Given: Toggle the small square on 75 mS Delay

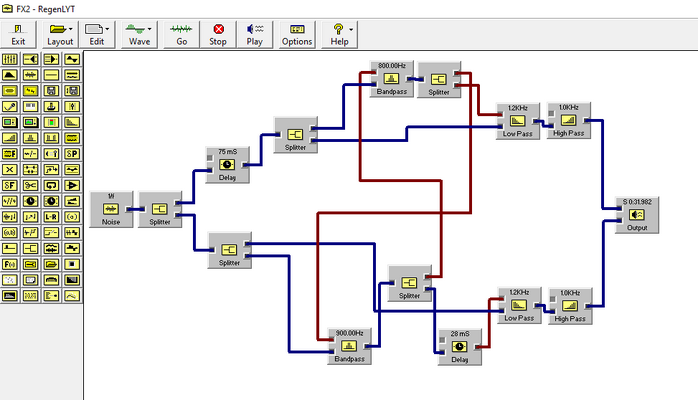Looking at the screenshot, I should [210, 158].
